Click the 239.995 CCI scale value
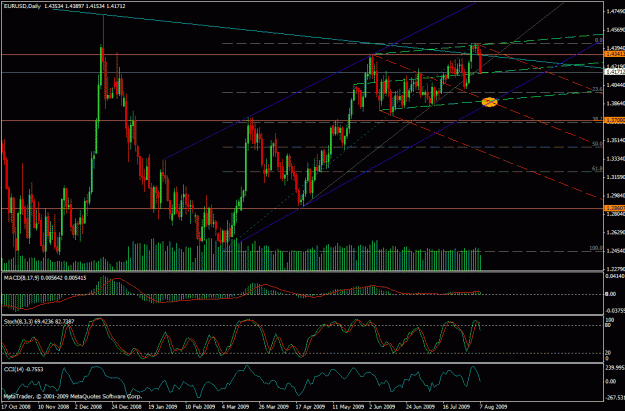The image size is (625, 411). coord(615,368)
